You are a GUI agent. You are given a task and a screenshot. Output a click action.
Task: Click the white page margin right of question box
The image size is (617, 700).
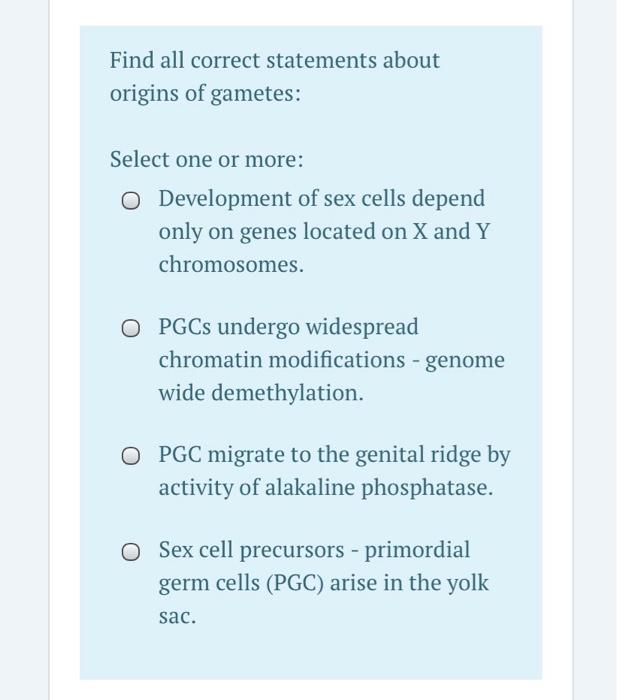coord(557,350)
